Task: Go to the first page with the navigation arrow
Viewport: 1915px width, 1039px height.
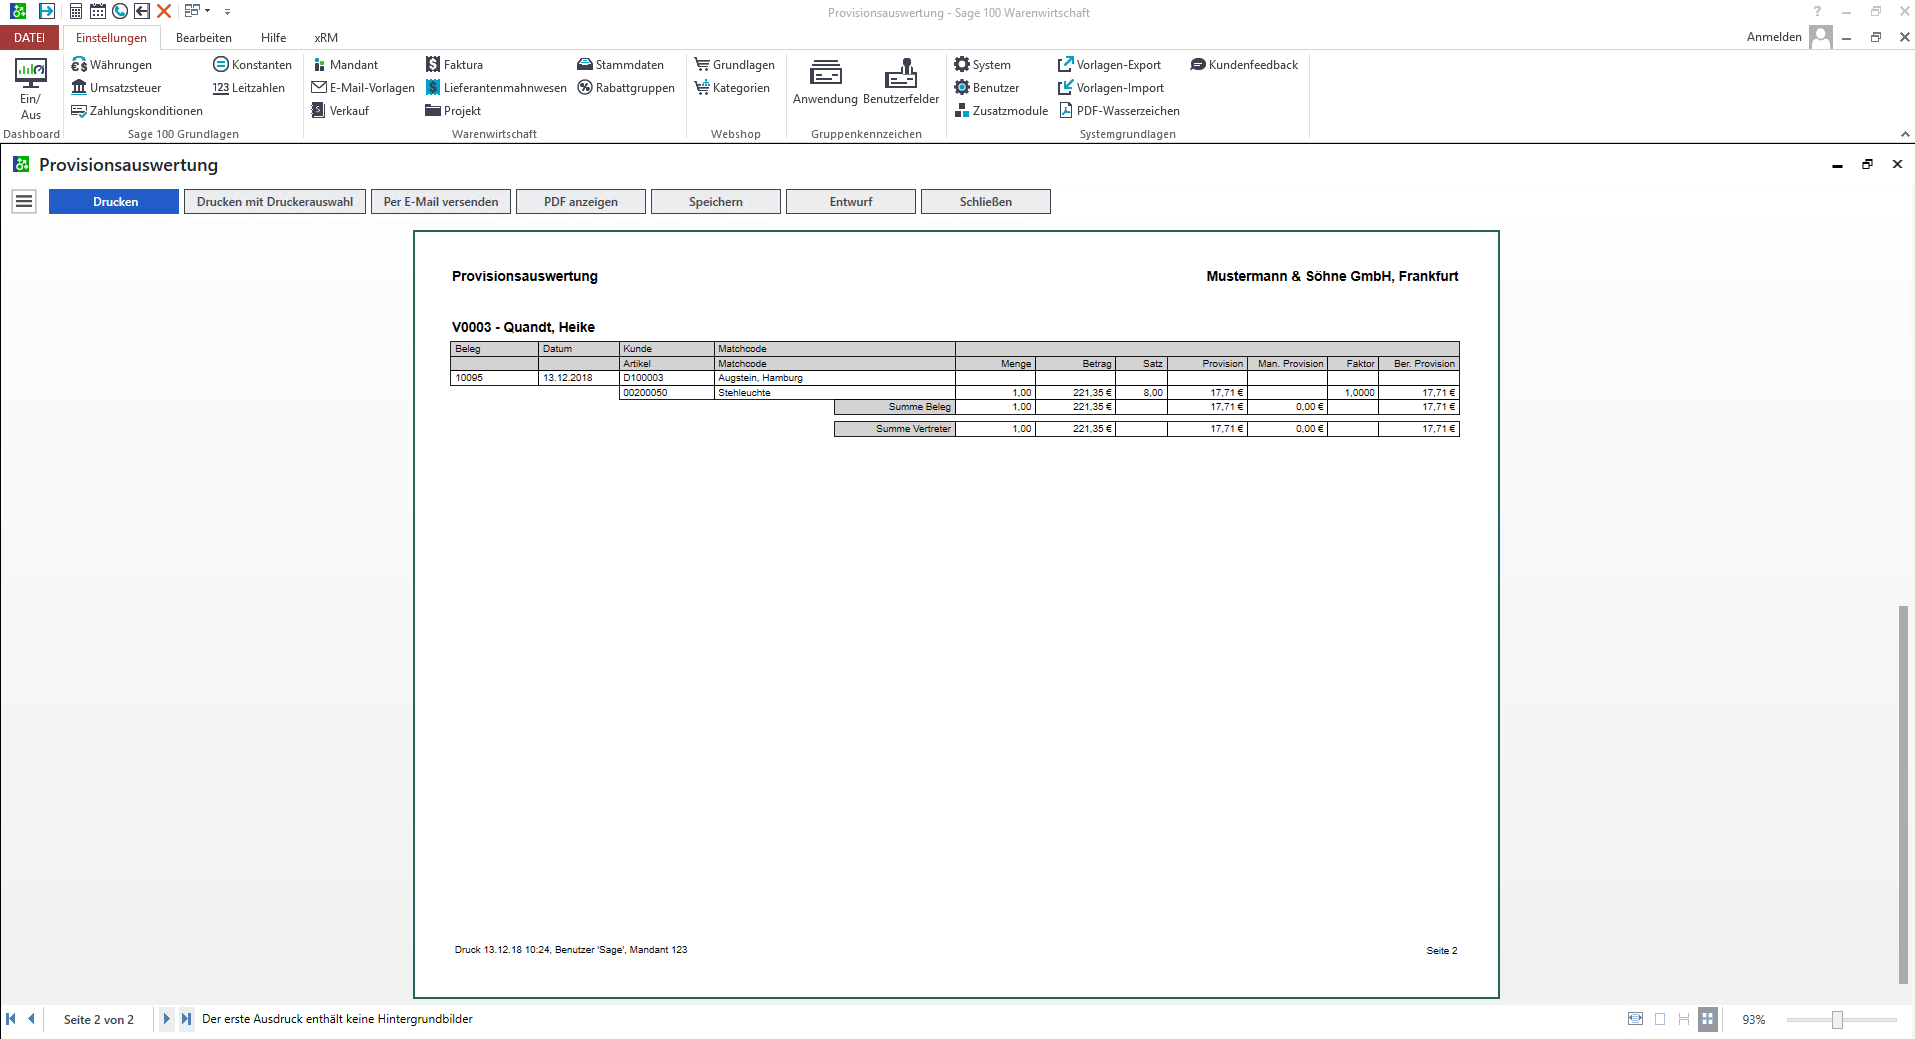Action: pos(11,1019)
